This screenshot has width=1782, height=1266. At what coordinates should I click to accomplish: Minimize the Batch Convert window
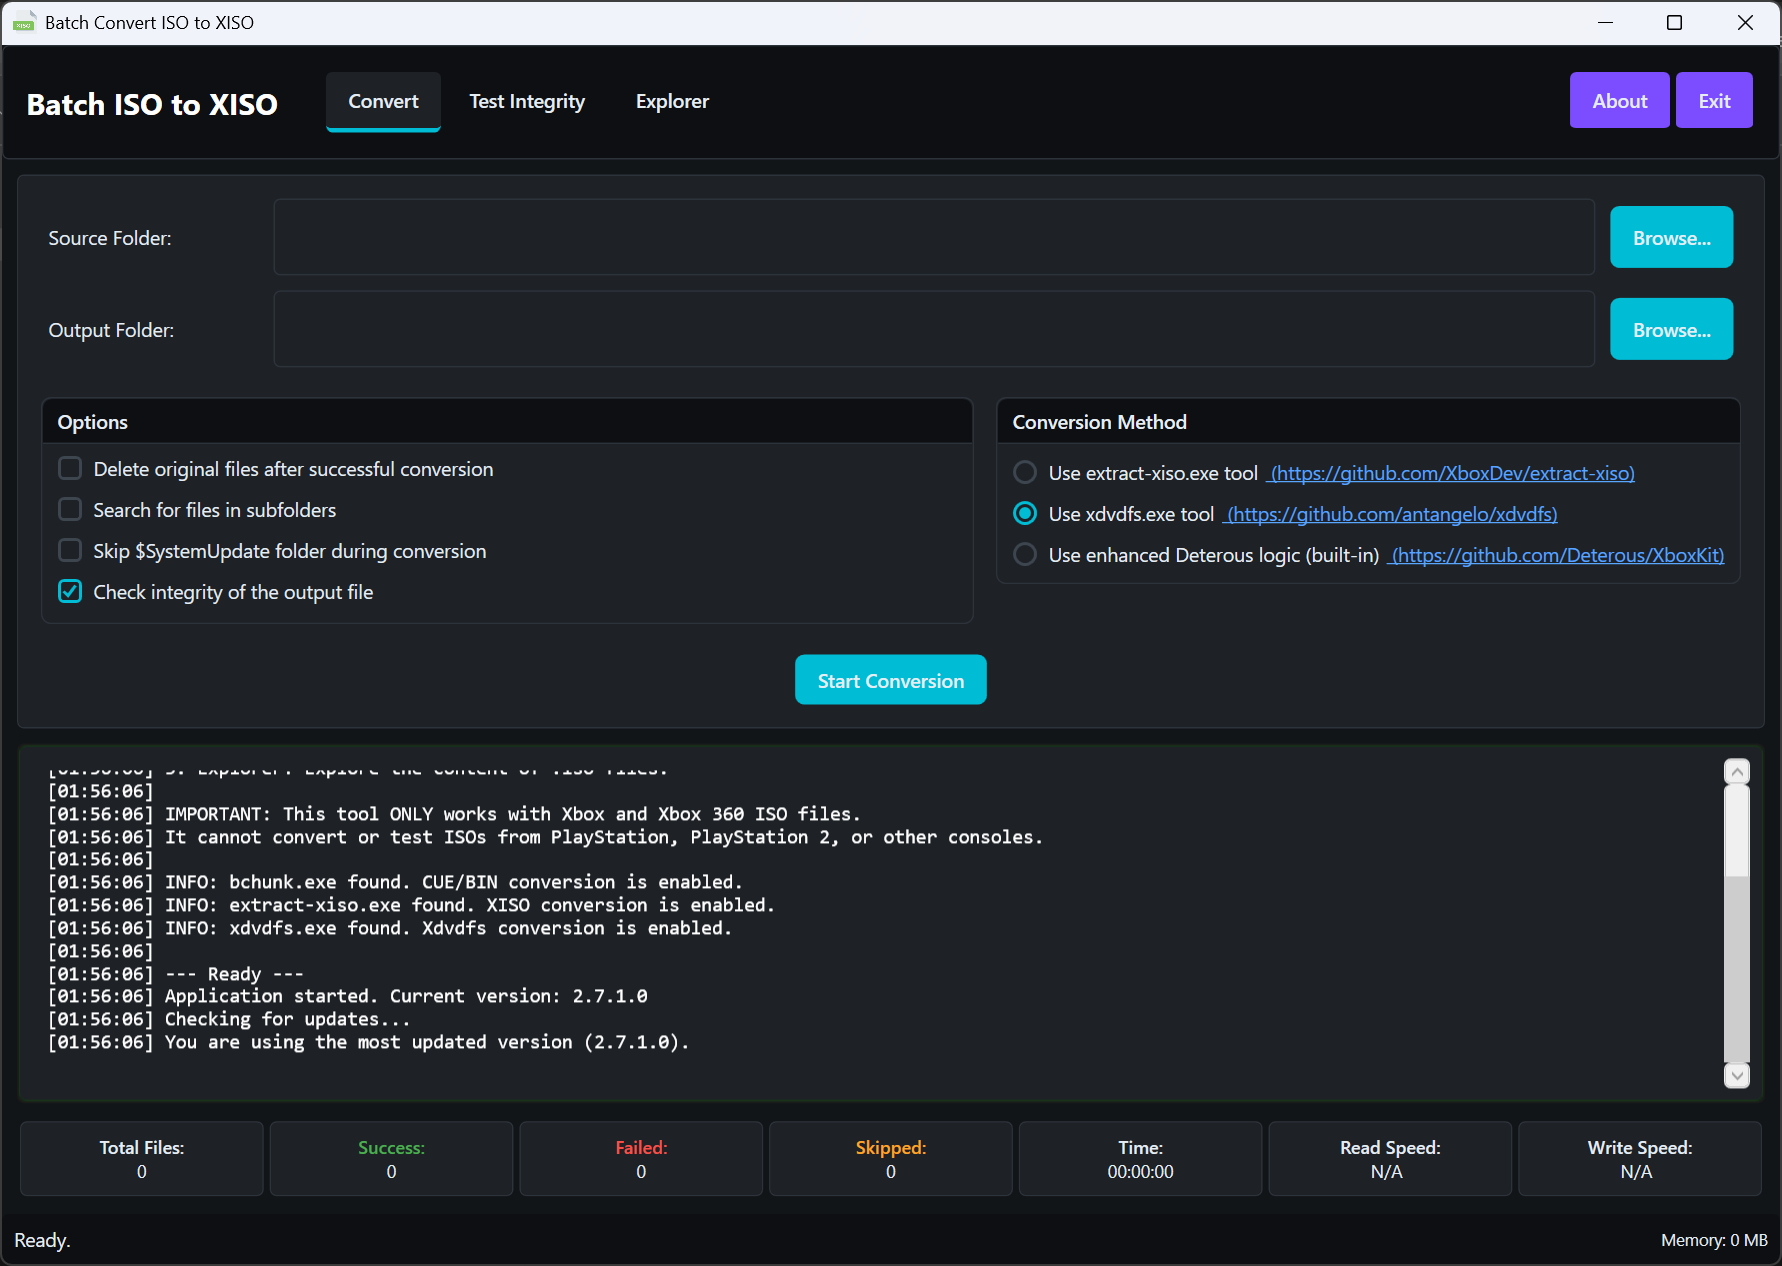pyautogui.click(x=1605, y=22)
